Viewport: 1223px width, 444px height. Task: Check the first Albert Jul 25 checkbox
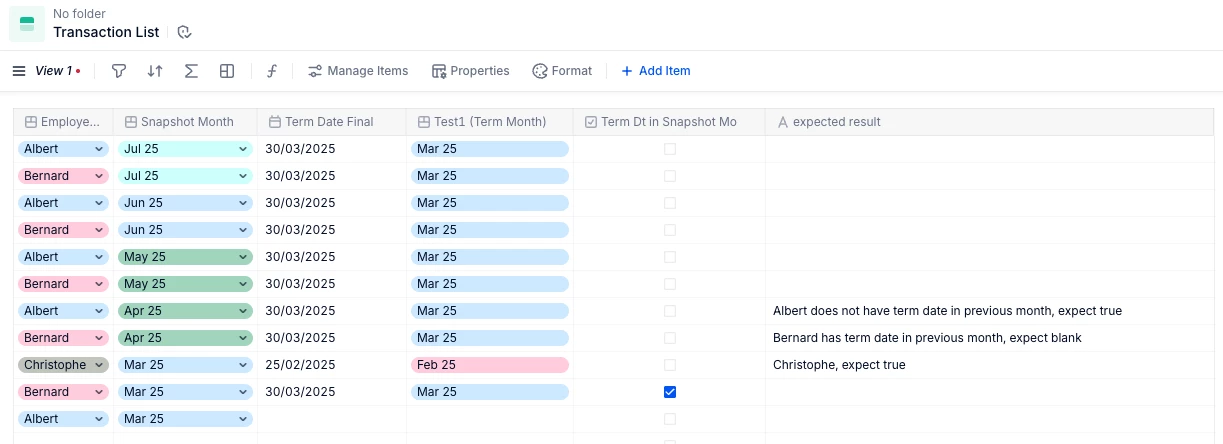click(670, 149)
